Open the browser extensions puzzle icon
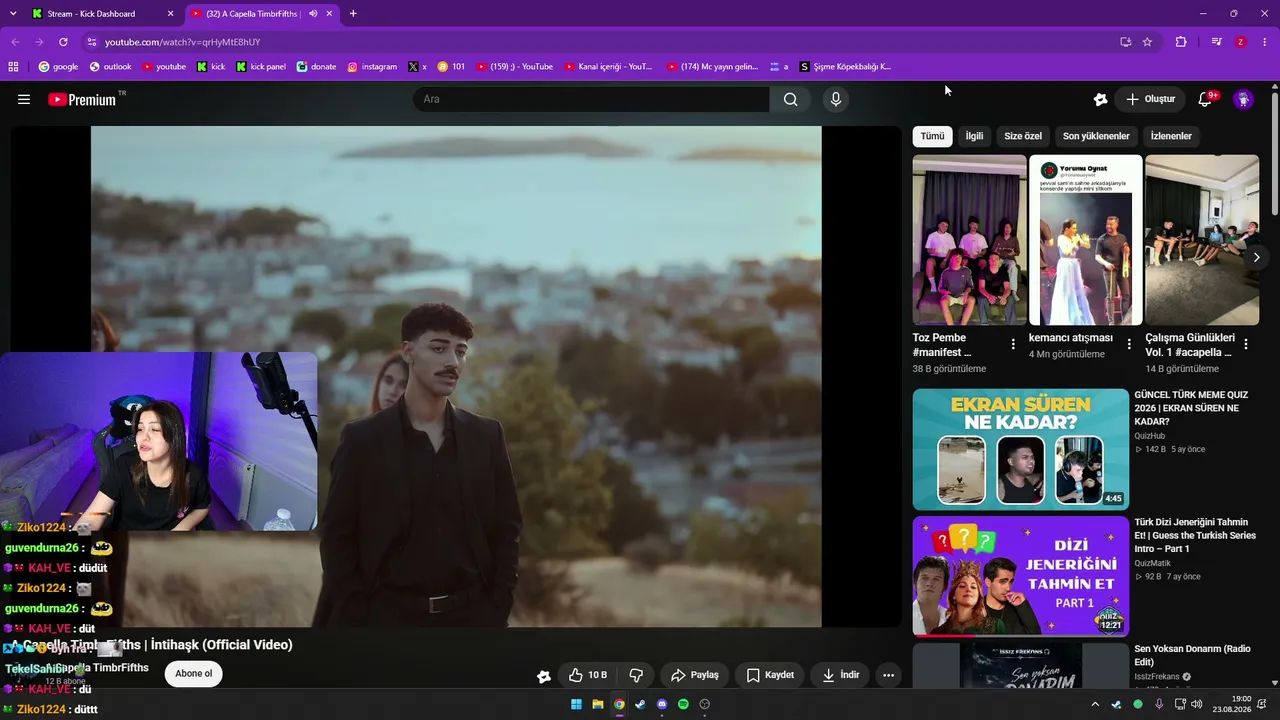Image resolution: width=1280 pixels, height=720 pixels. pyautogui.click(x=1181, y=42)
